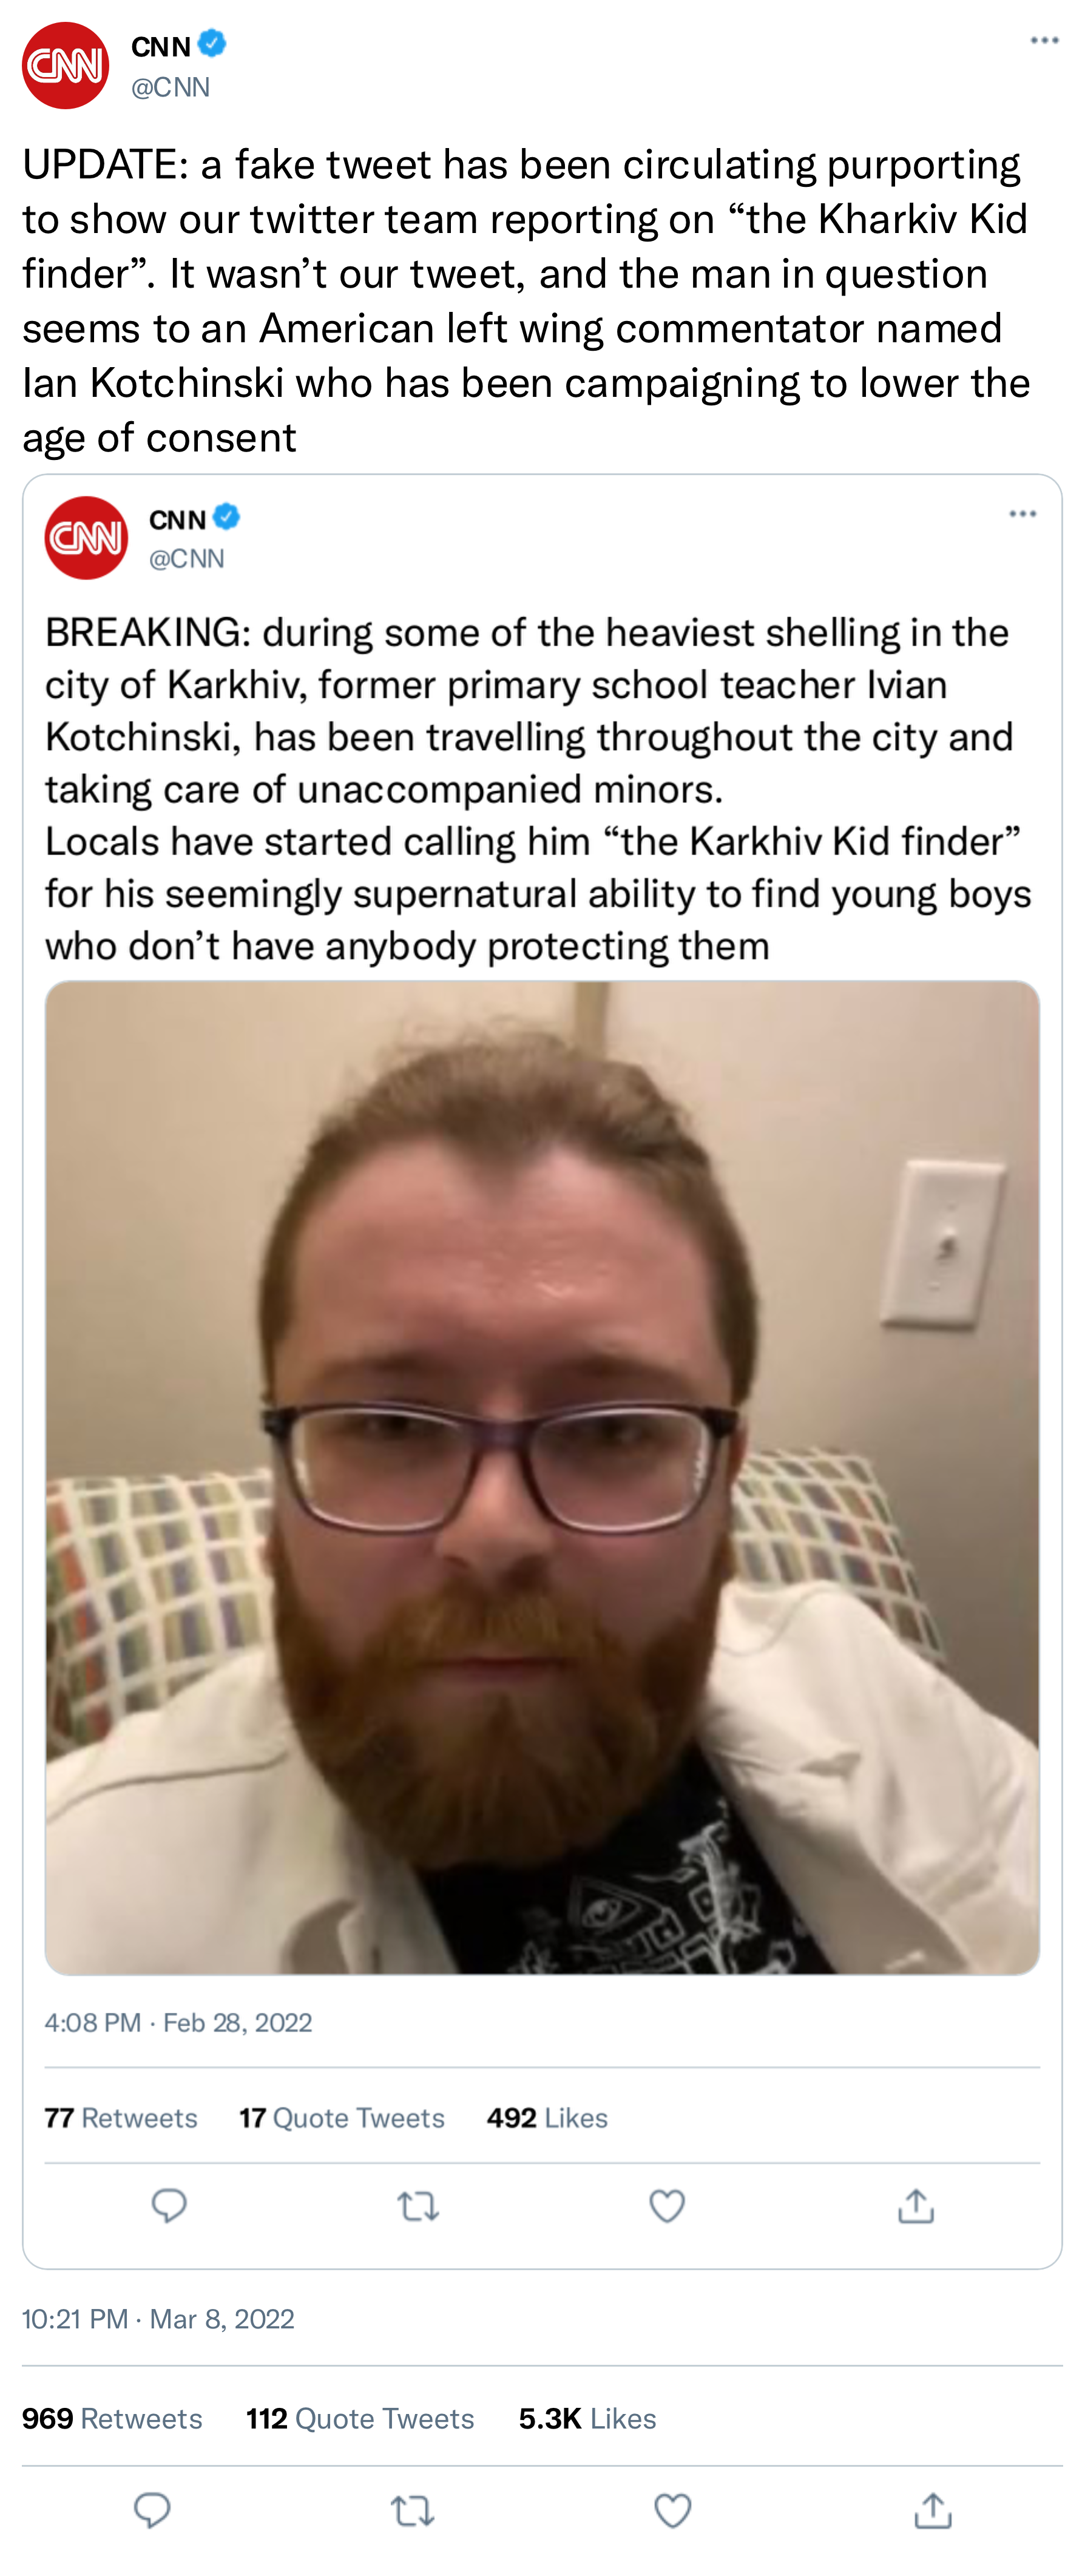Screen dimensions: 1085x2576
Task: Like the quoted tweet
Action: coord(667,2205)
